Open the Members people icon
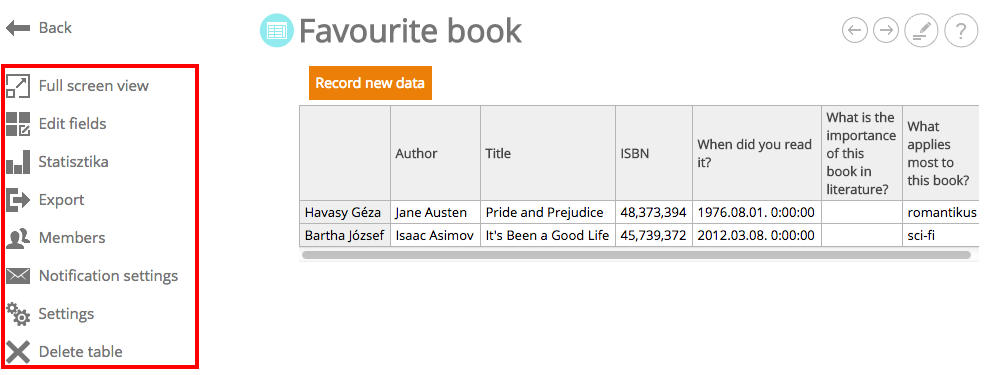The height and width of the screenshot is (375, 993). point(18,238)
